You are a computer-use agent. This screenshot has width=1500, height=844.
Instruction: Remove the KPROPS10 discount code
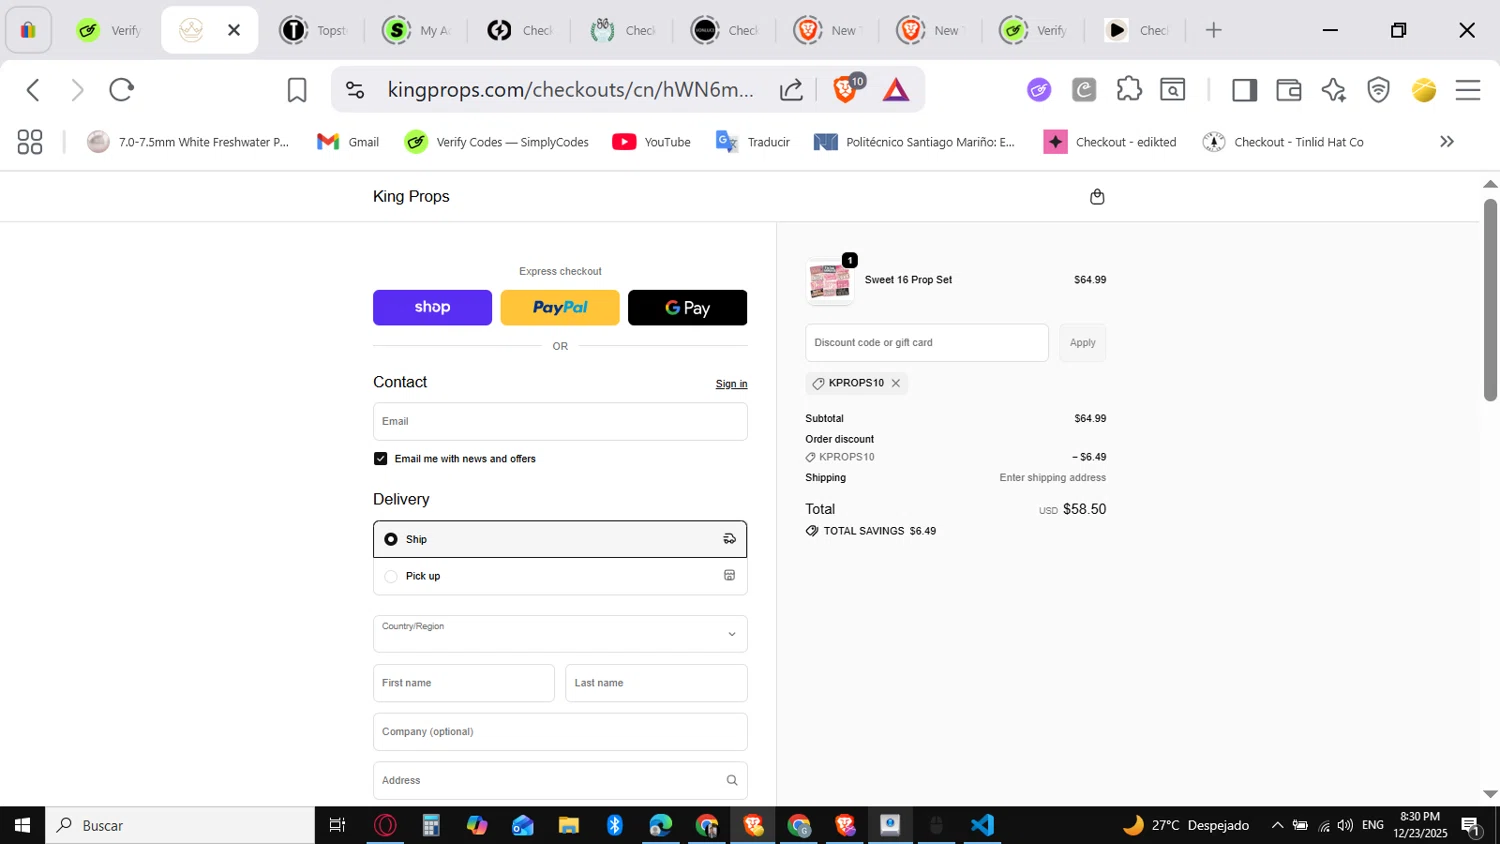896,383
